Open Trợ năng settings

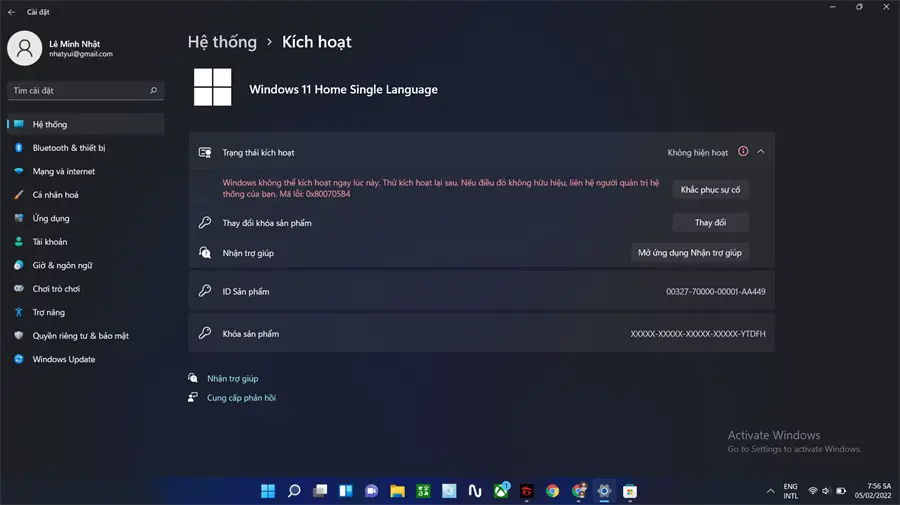[x=86, y=312]
